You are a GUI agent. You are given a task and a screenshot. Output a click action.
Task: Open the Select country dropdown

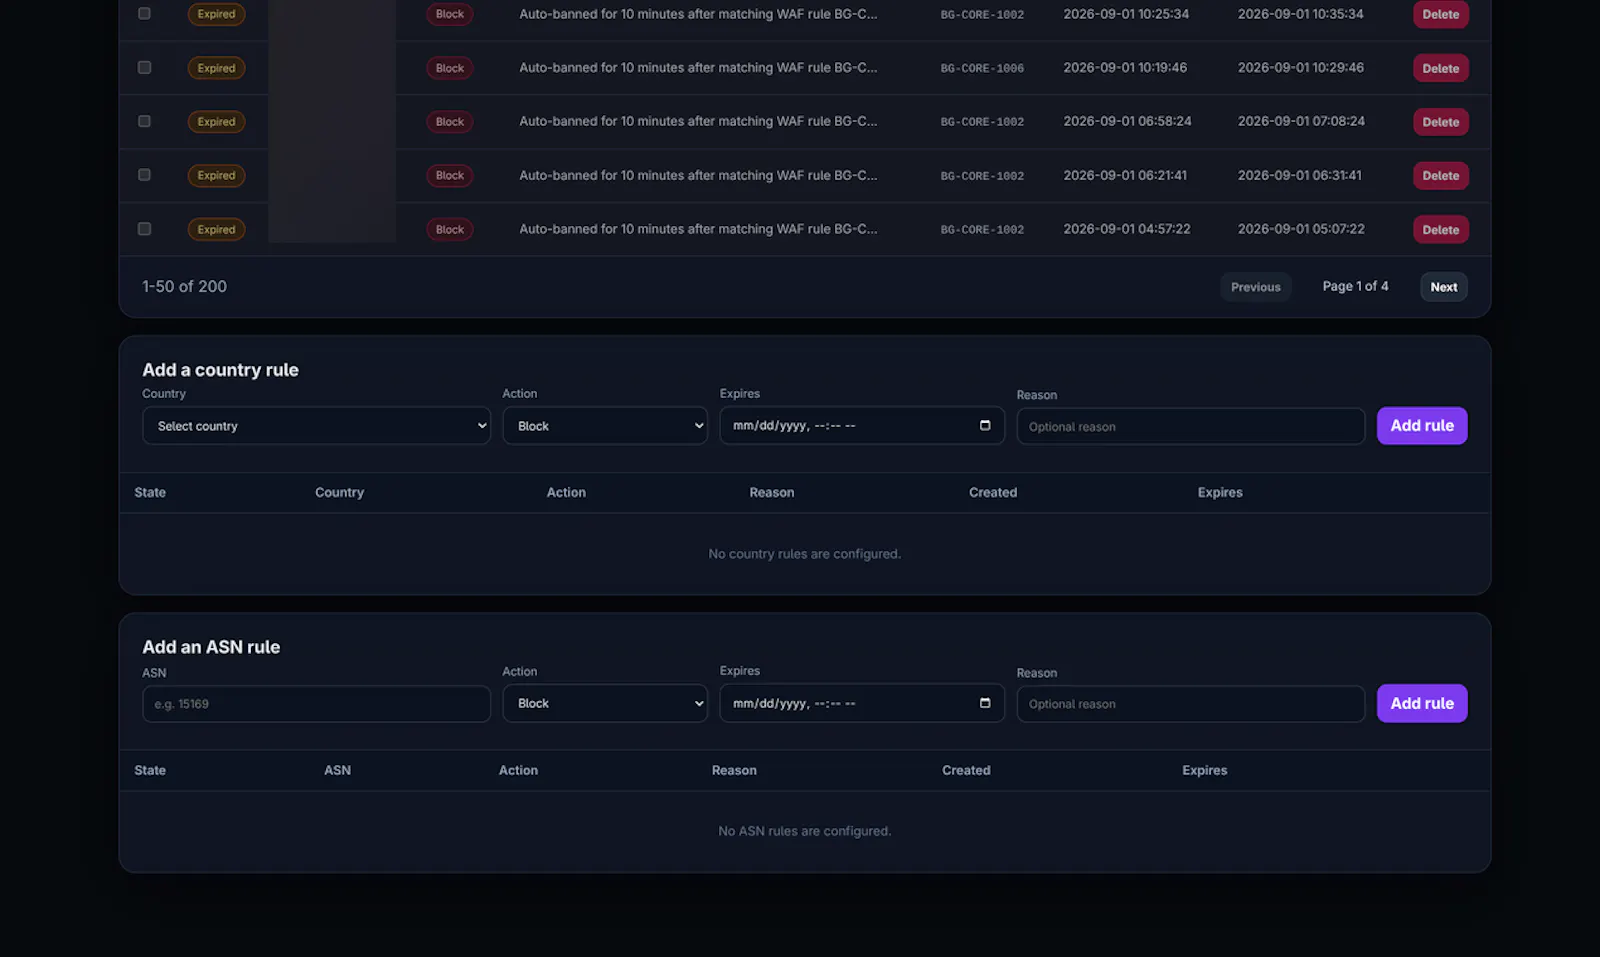pos(316,426)
